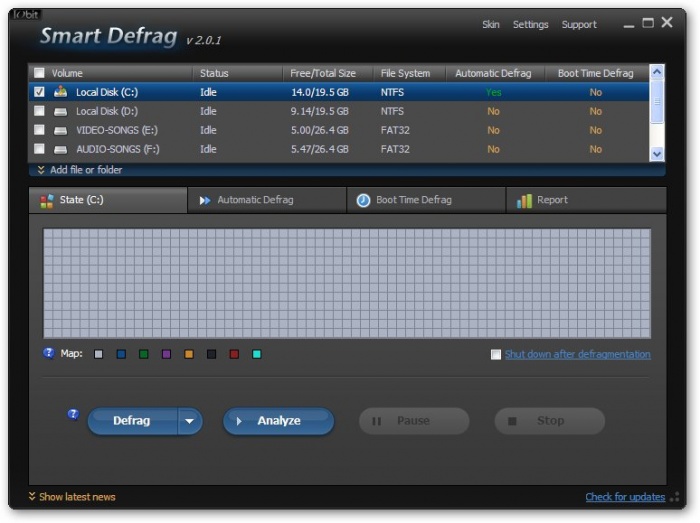700x523 pixels.
Task: Select the VIDEO-SONGS (E:) row name
Action: (x=117, y=130)
